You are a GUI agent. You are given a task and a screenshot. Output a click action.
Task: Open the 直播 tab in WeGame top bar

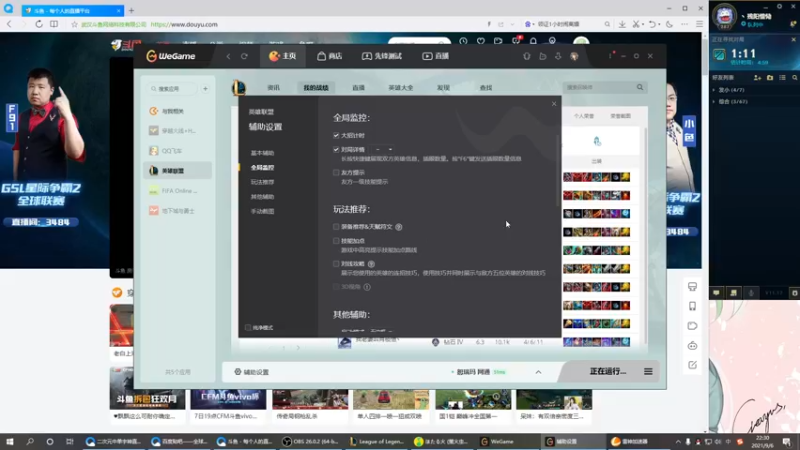[x=435, y=56]
